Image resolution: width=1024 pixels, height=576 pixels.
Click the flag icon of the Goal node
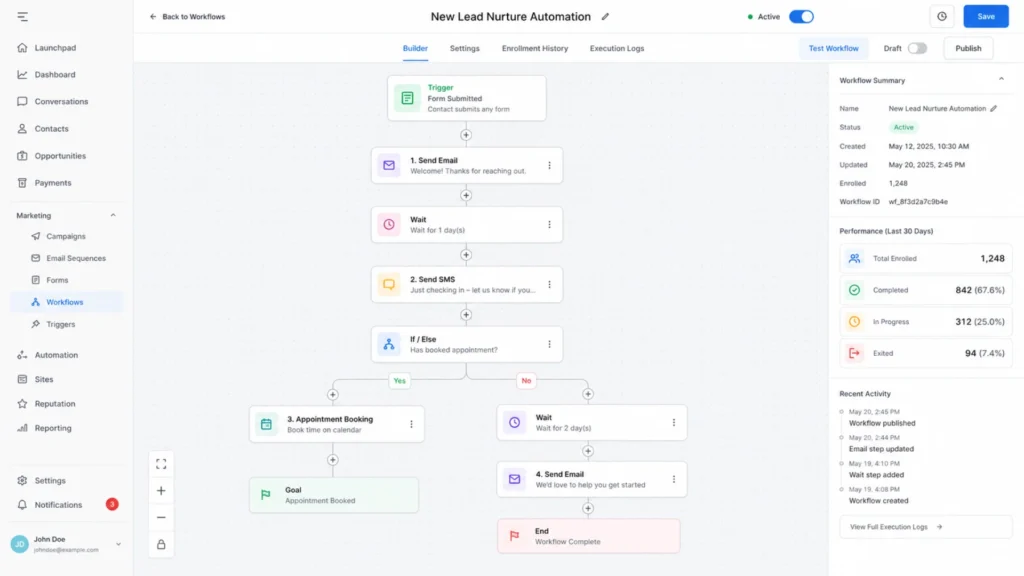(266, 495)
